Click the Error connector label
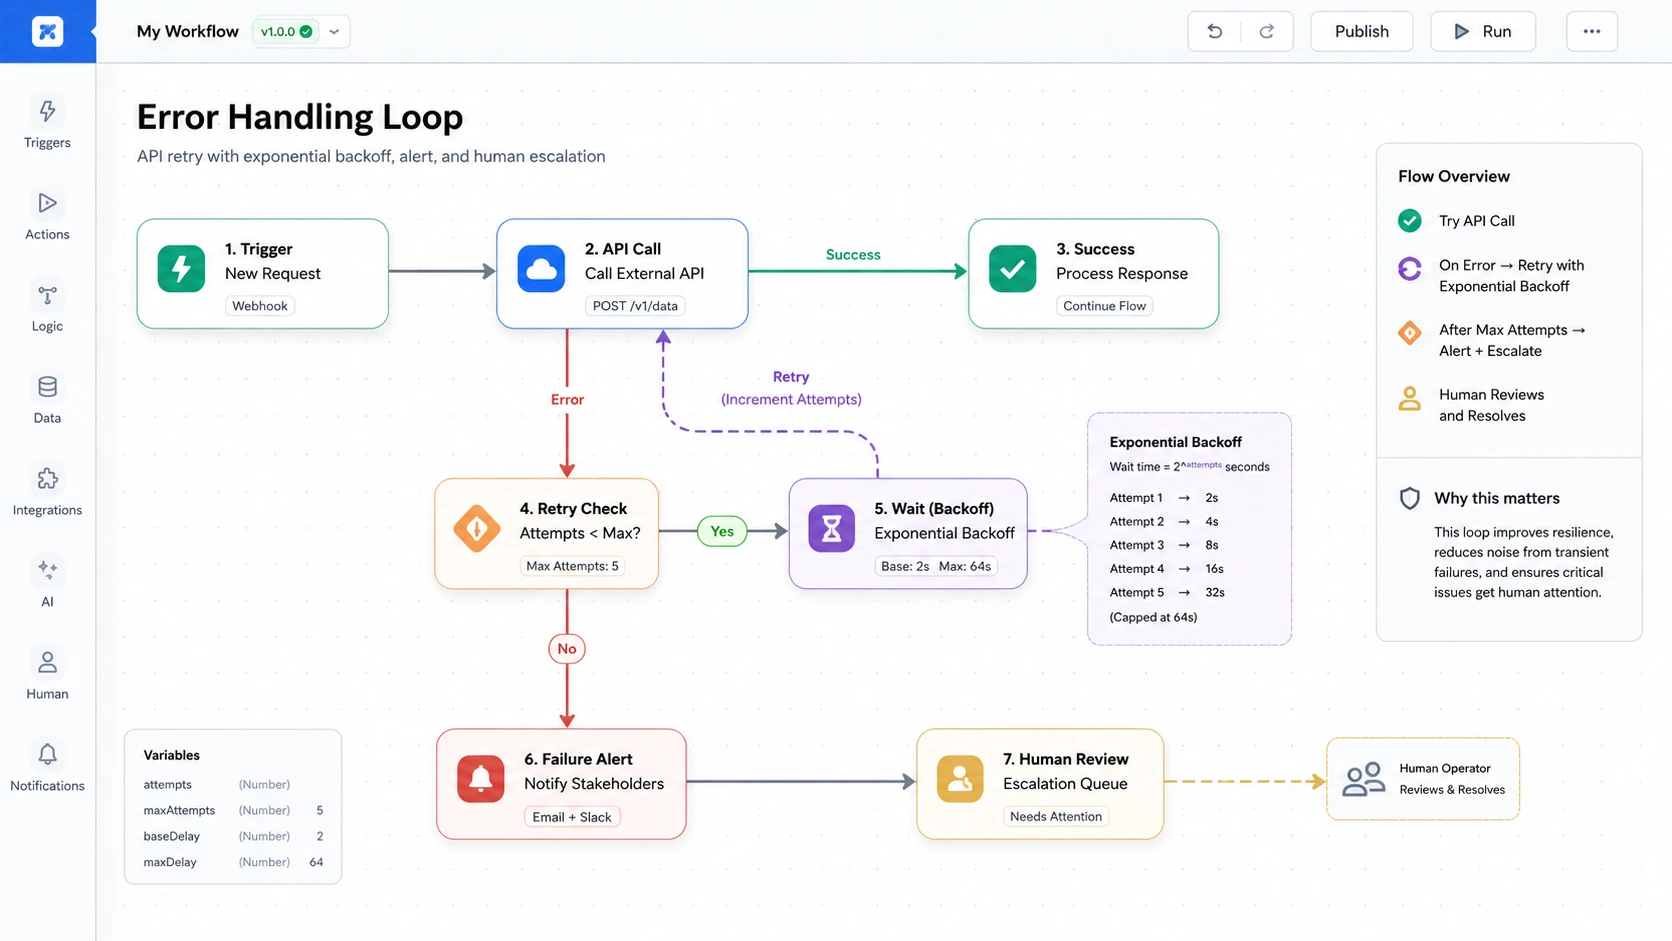The height and width of the screenshot is (941, 1672). pyautogui.click(x=567, y=399)
